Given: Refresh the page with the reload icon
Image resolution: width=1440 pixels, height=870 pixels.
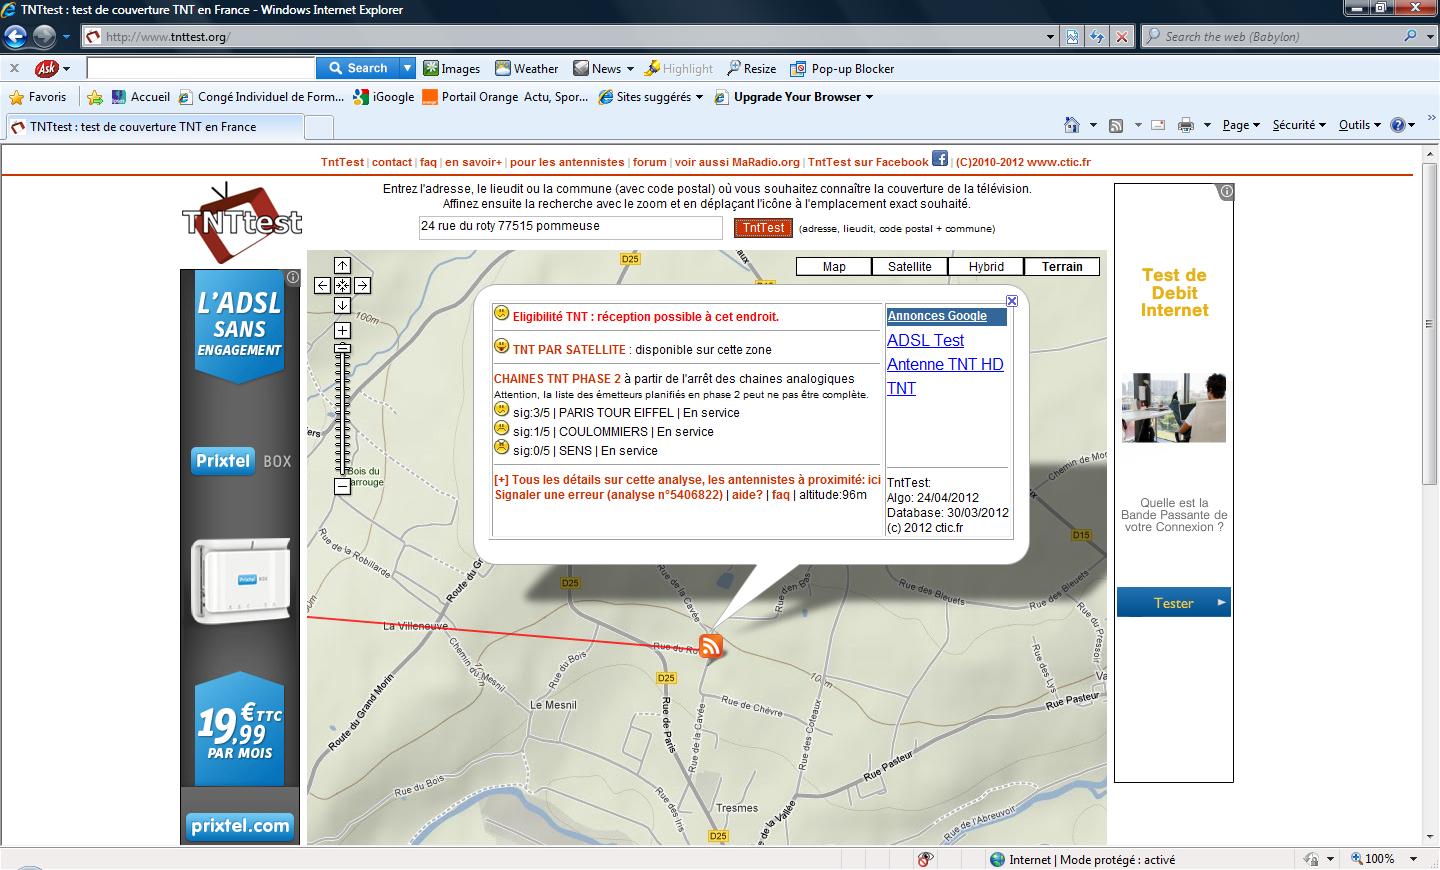Looking at the screenshot, I should [x=1097, y=37].
